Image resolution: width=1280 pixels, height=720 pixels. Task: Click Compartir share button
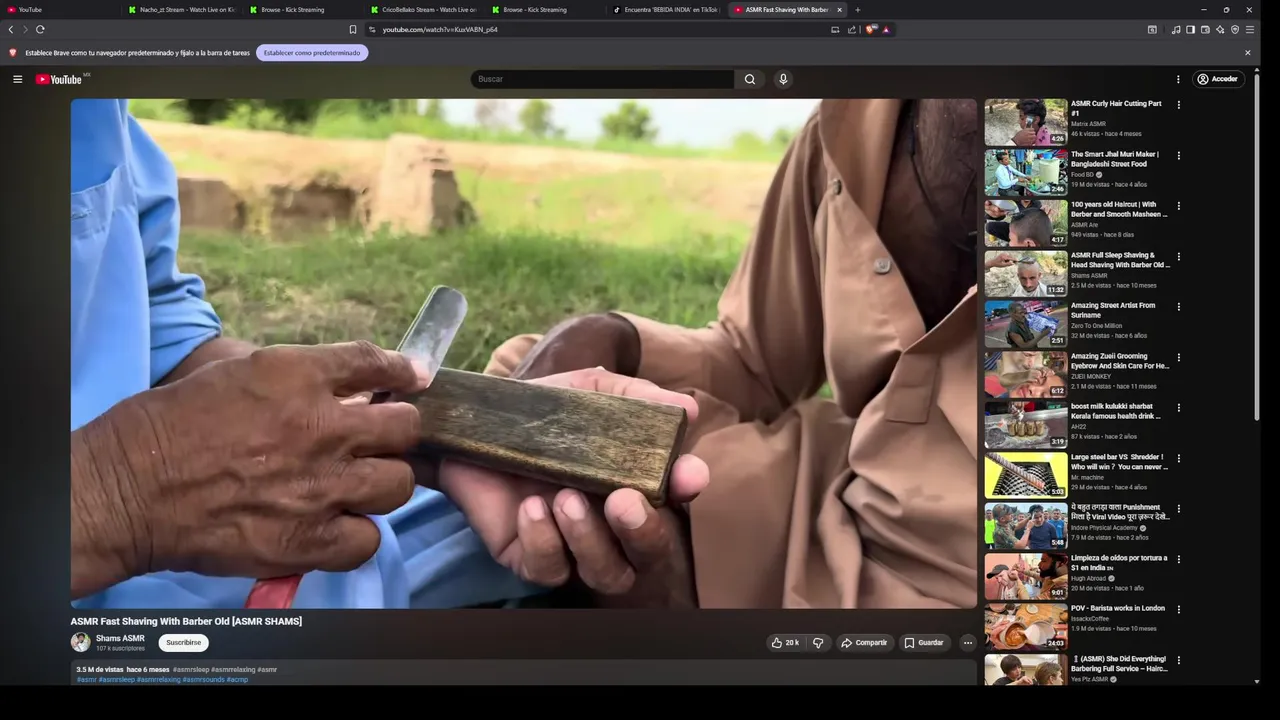coord(864,643)
